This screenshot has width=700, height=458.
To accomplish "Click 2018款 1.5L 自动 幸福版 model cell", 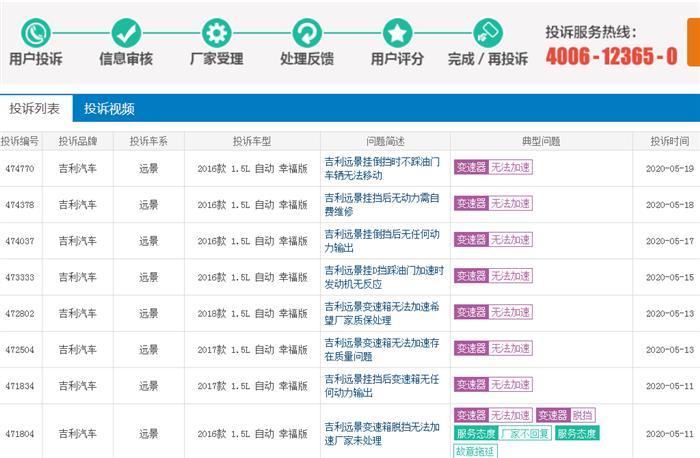I will [x=253, y=313].
